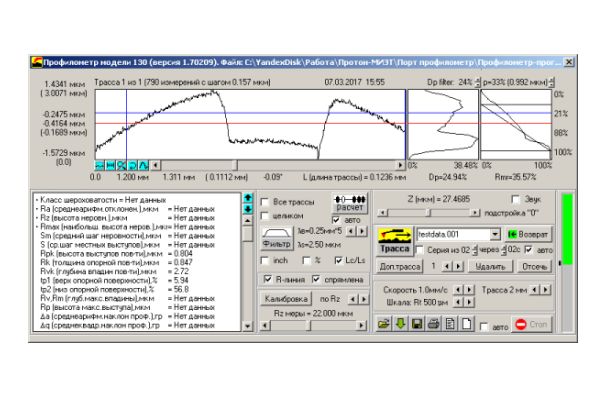Click the waveform curve icon below the graph
This screenshot has width=600, height=400.
pyautogui.click(x=143, y=165)
